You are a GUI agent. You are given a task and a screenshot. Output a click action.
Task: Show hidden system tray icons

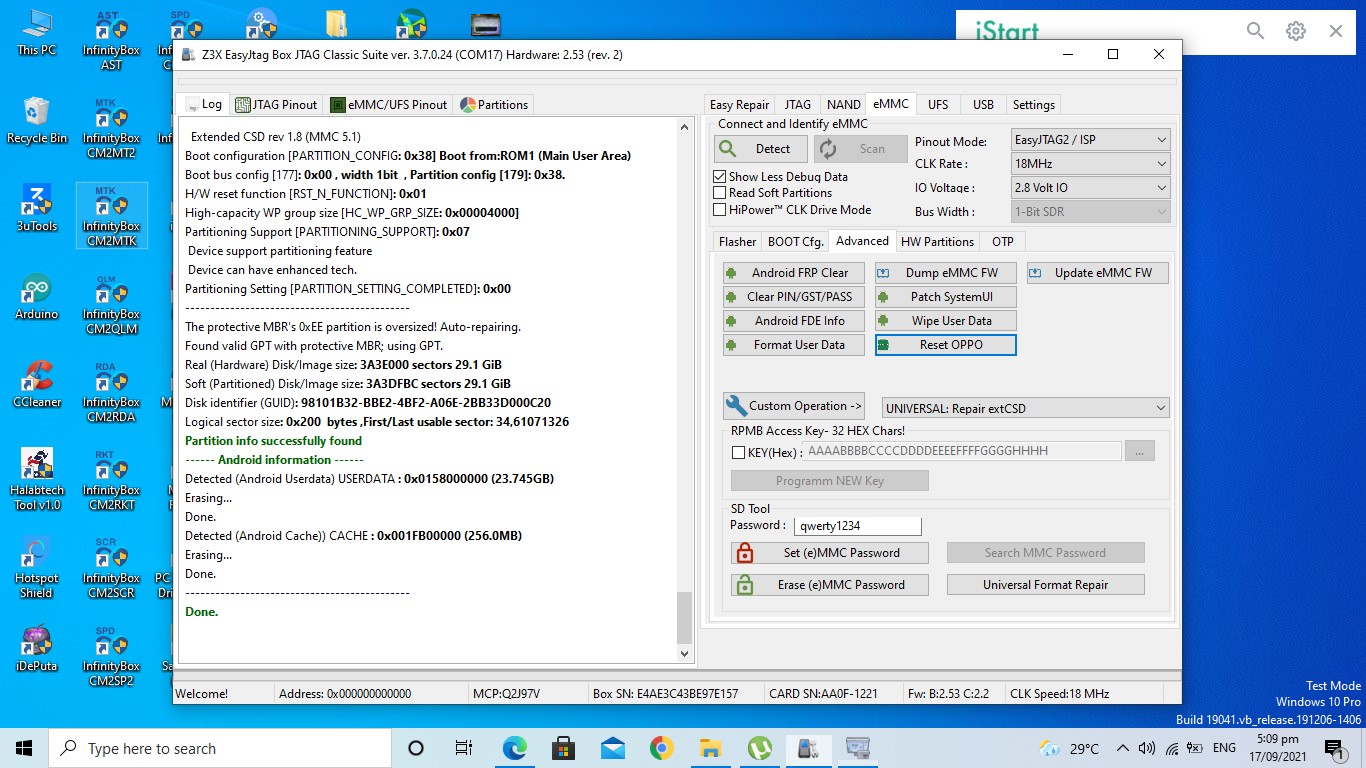pyautogui.click(x=1122, y=748)
